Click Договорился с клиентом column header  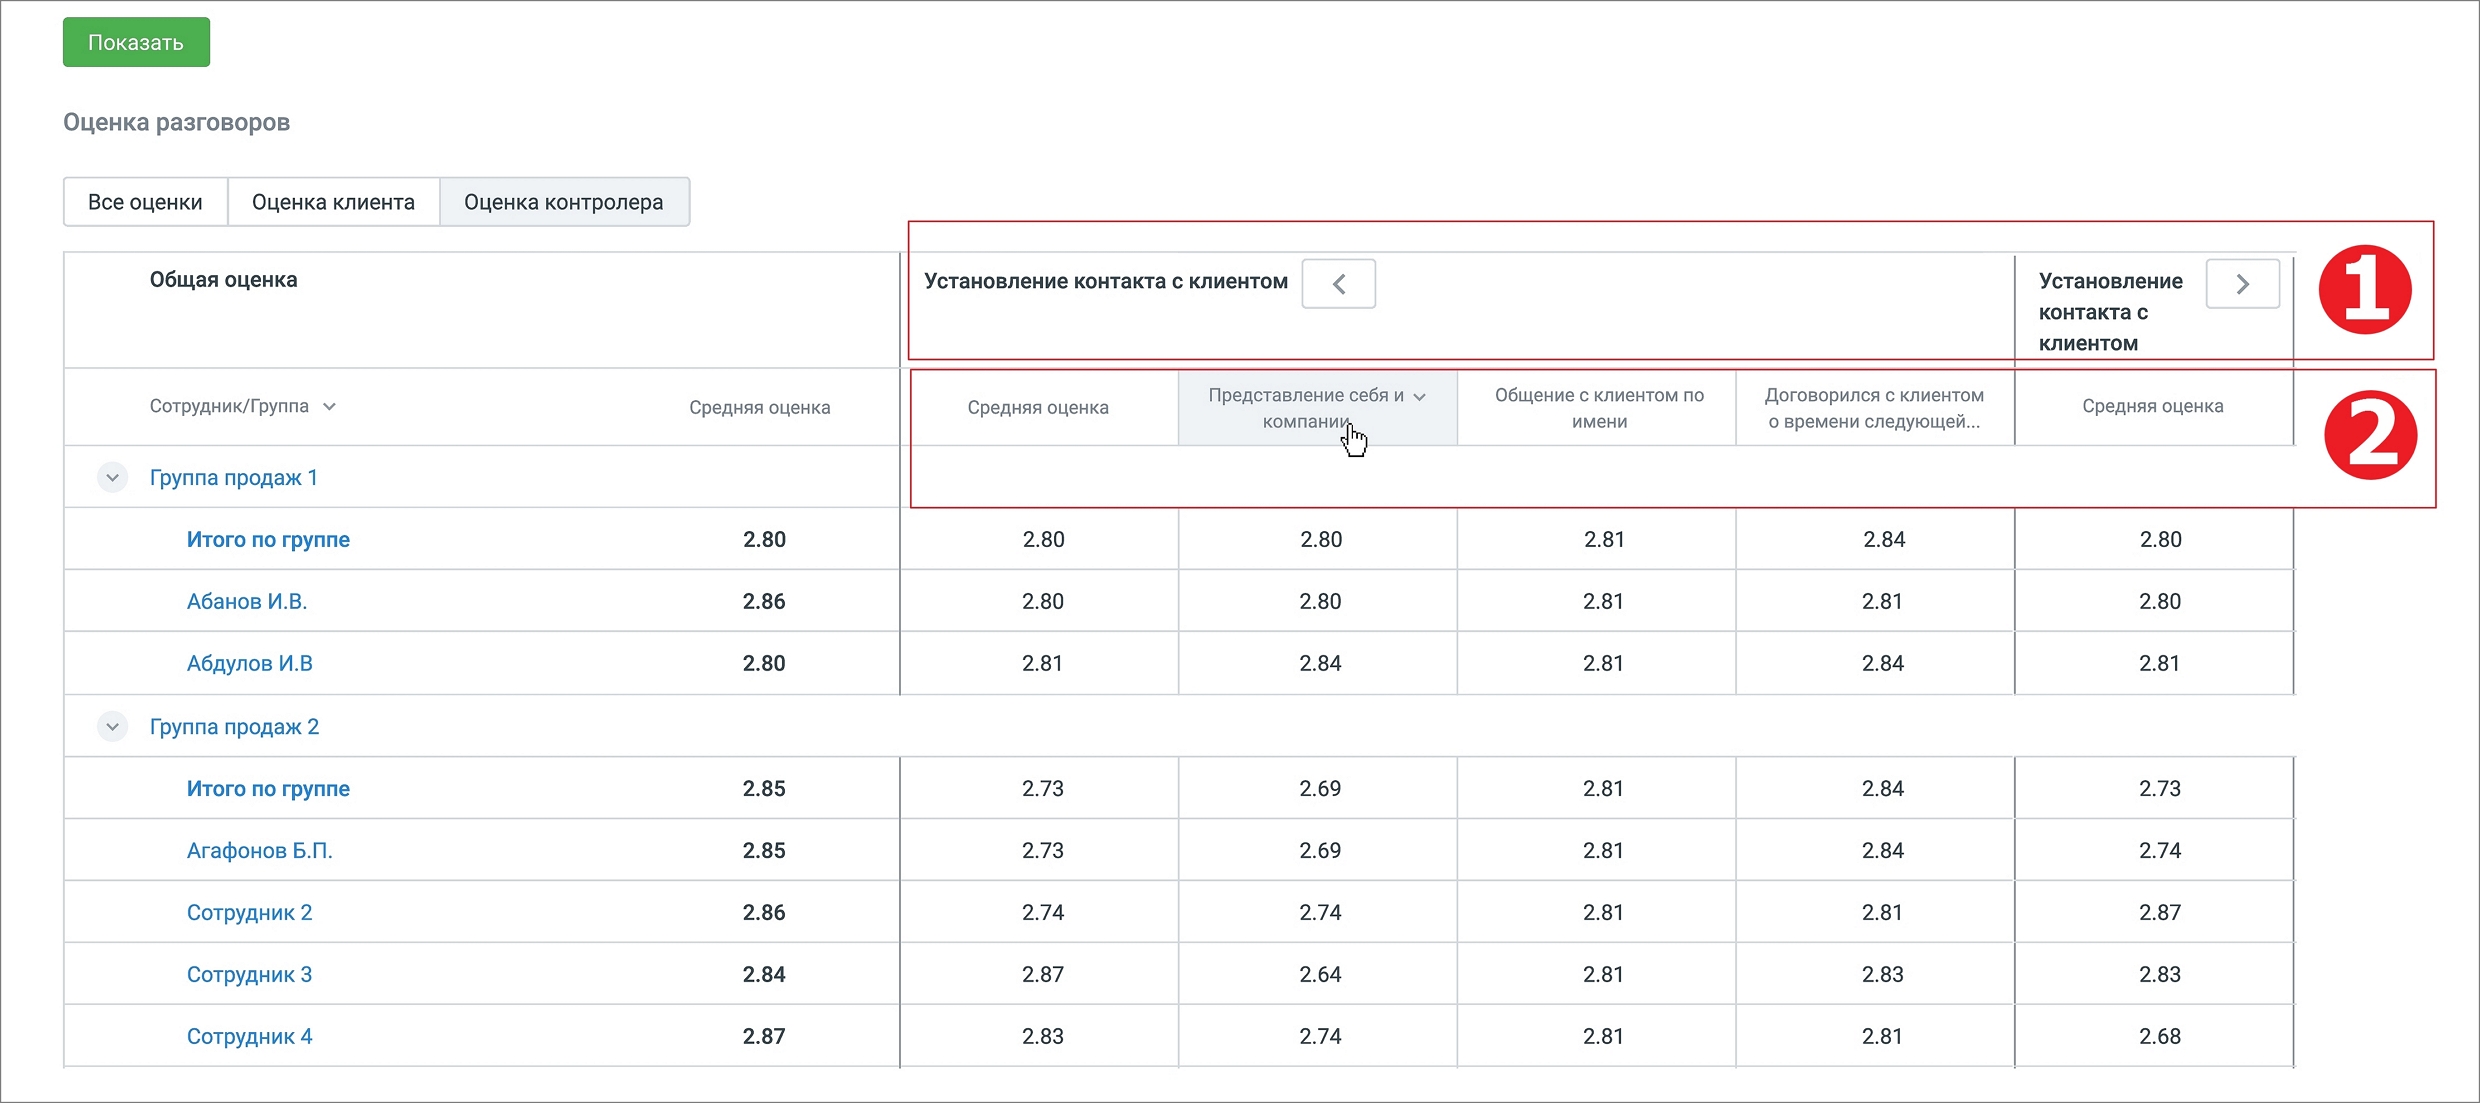[1873, 407]
